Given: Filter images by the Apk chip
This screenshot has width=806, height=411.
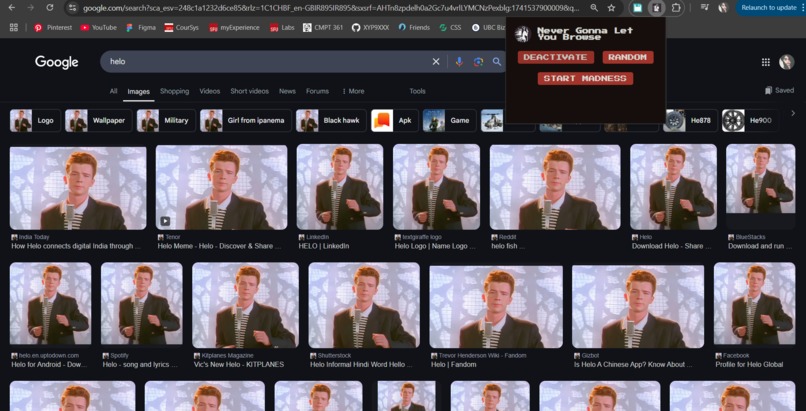Looking at the screenshot, I should point(394,121).
